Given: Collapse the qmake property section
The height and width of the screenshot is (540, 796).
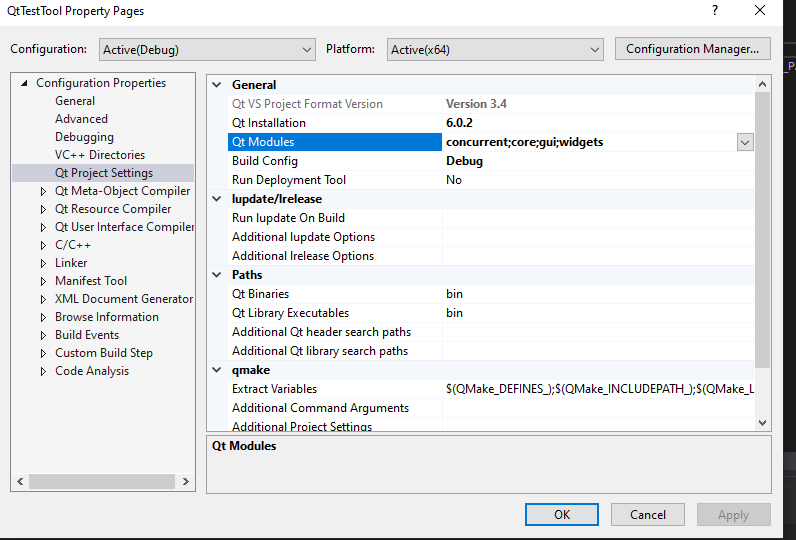Looking at the screenshot, I should [x=217, y=370].
